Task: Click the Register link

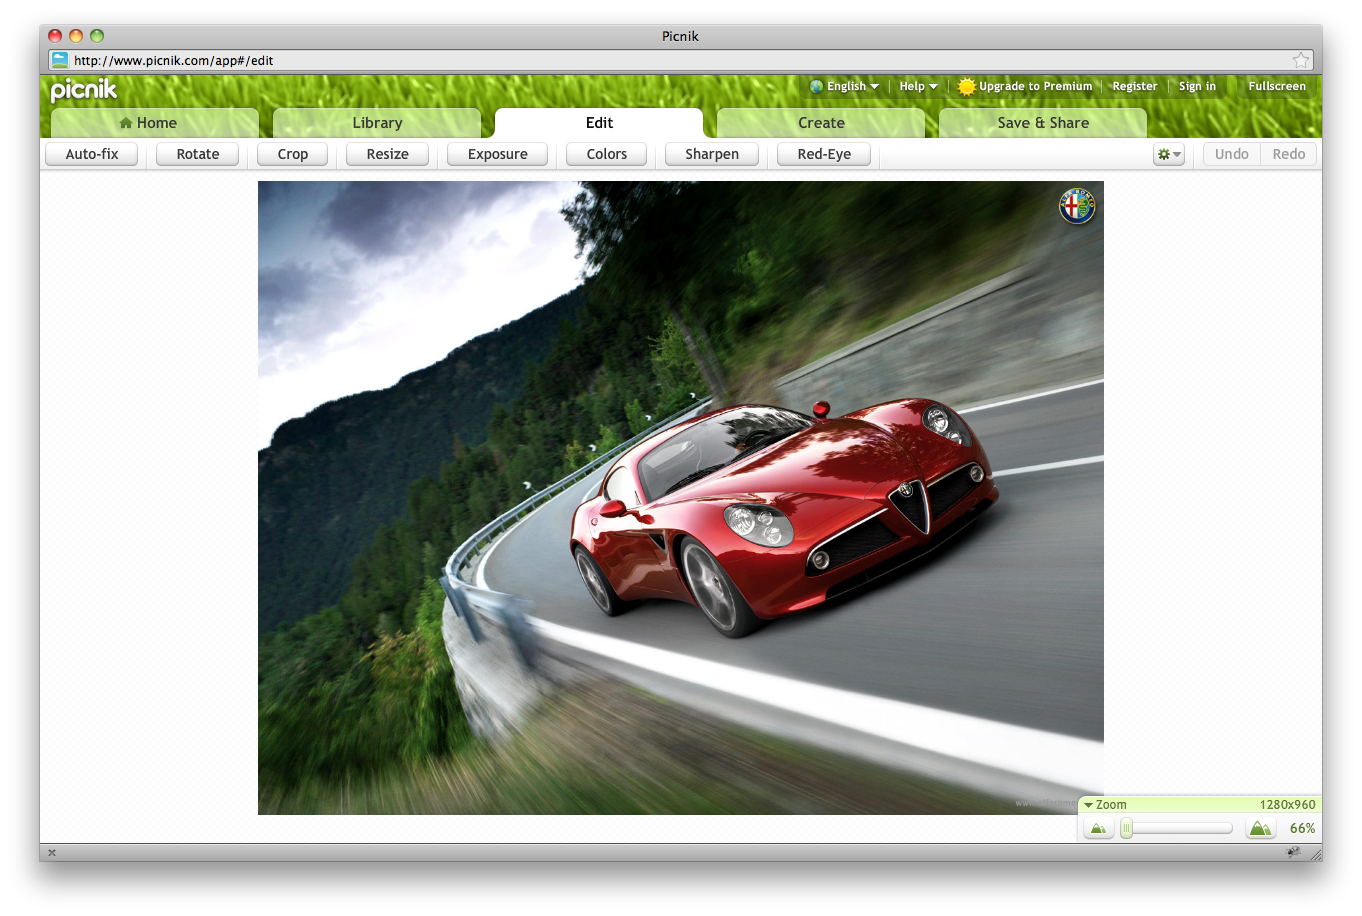Action: (x=1135, y=86)
